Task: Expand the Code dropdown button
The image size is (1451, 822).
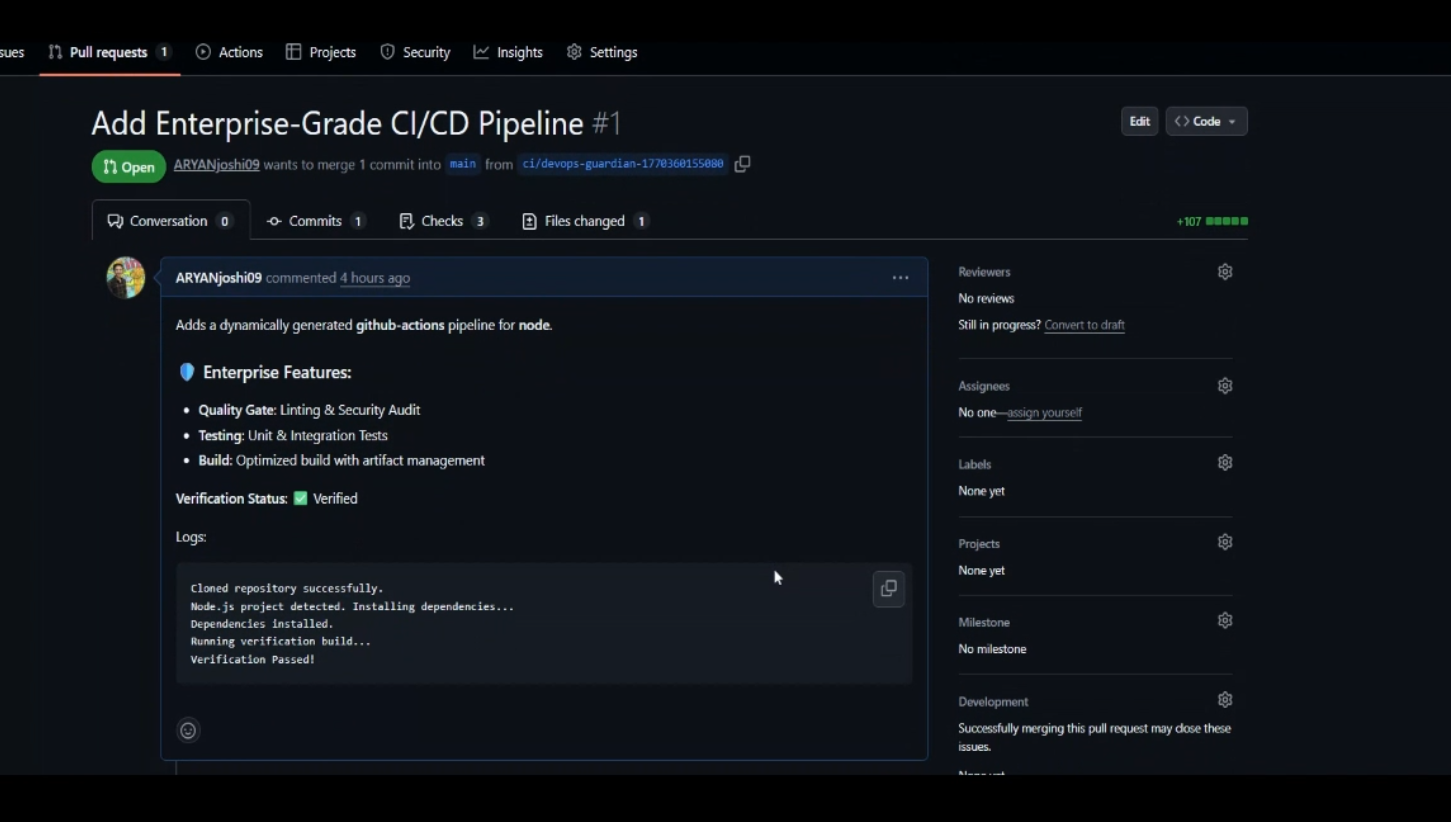Action: [1206, 121]
